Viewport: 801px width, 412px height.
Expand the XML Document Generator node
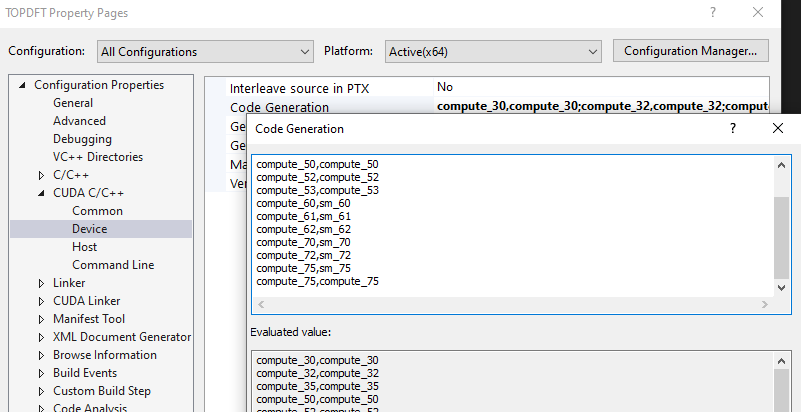click(41, 337)
